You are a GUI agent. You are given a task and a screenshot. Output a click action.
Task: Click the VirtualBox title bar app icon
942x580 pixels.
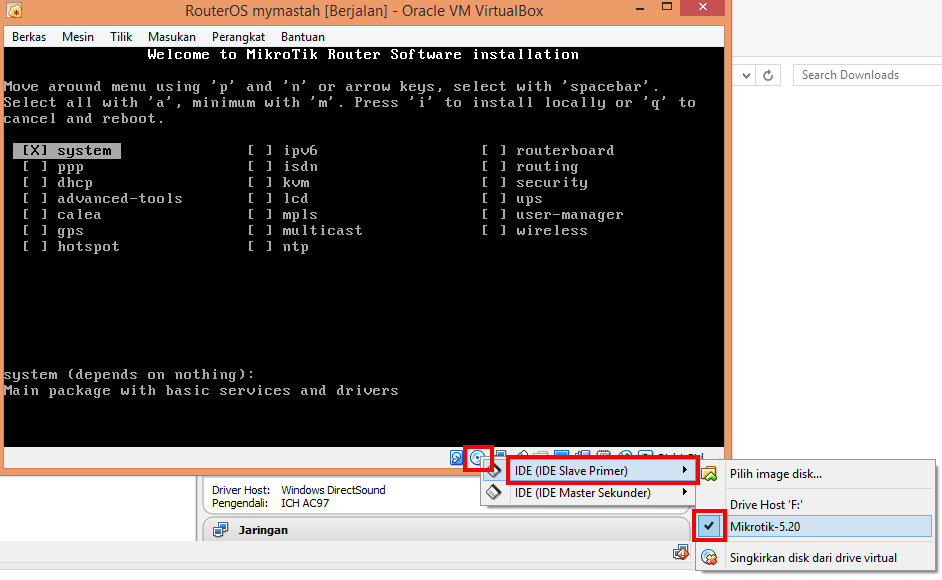[14, 10]
